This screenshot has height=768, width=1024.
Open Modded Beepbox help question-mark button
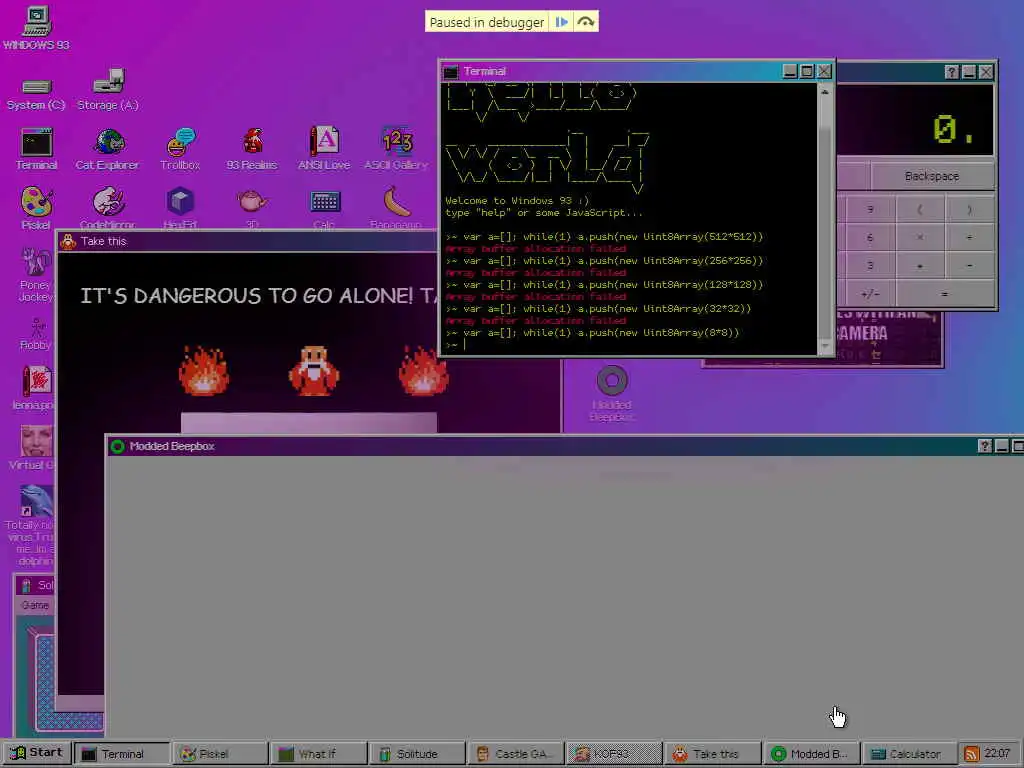(x=985, y=446)
